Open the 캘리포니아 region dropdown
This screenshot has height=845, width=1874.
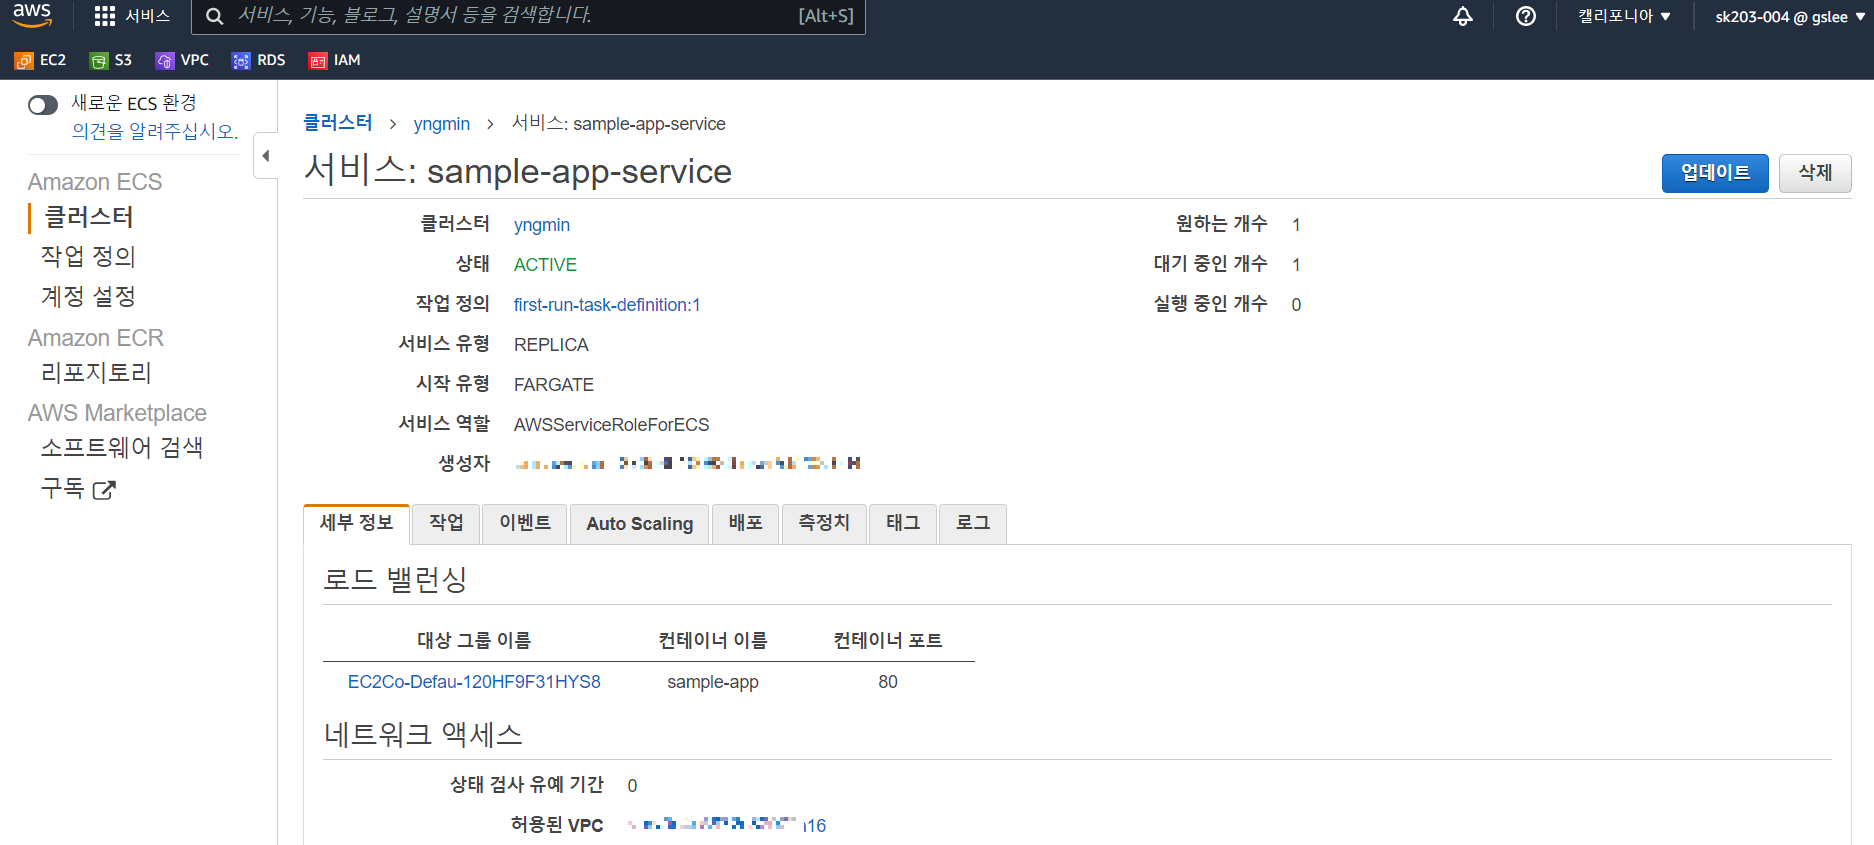point(1624,16)
